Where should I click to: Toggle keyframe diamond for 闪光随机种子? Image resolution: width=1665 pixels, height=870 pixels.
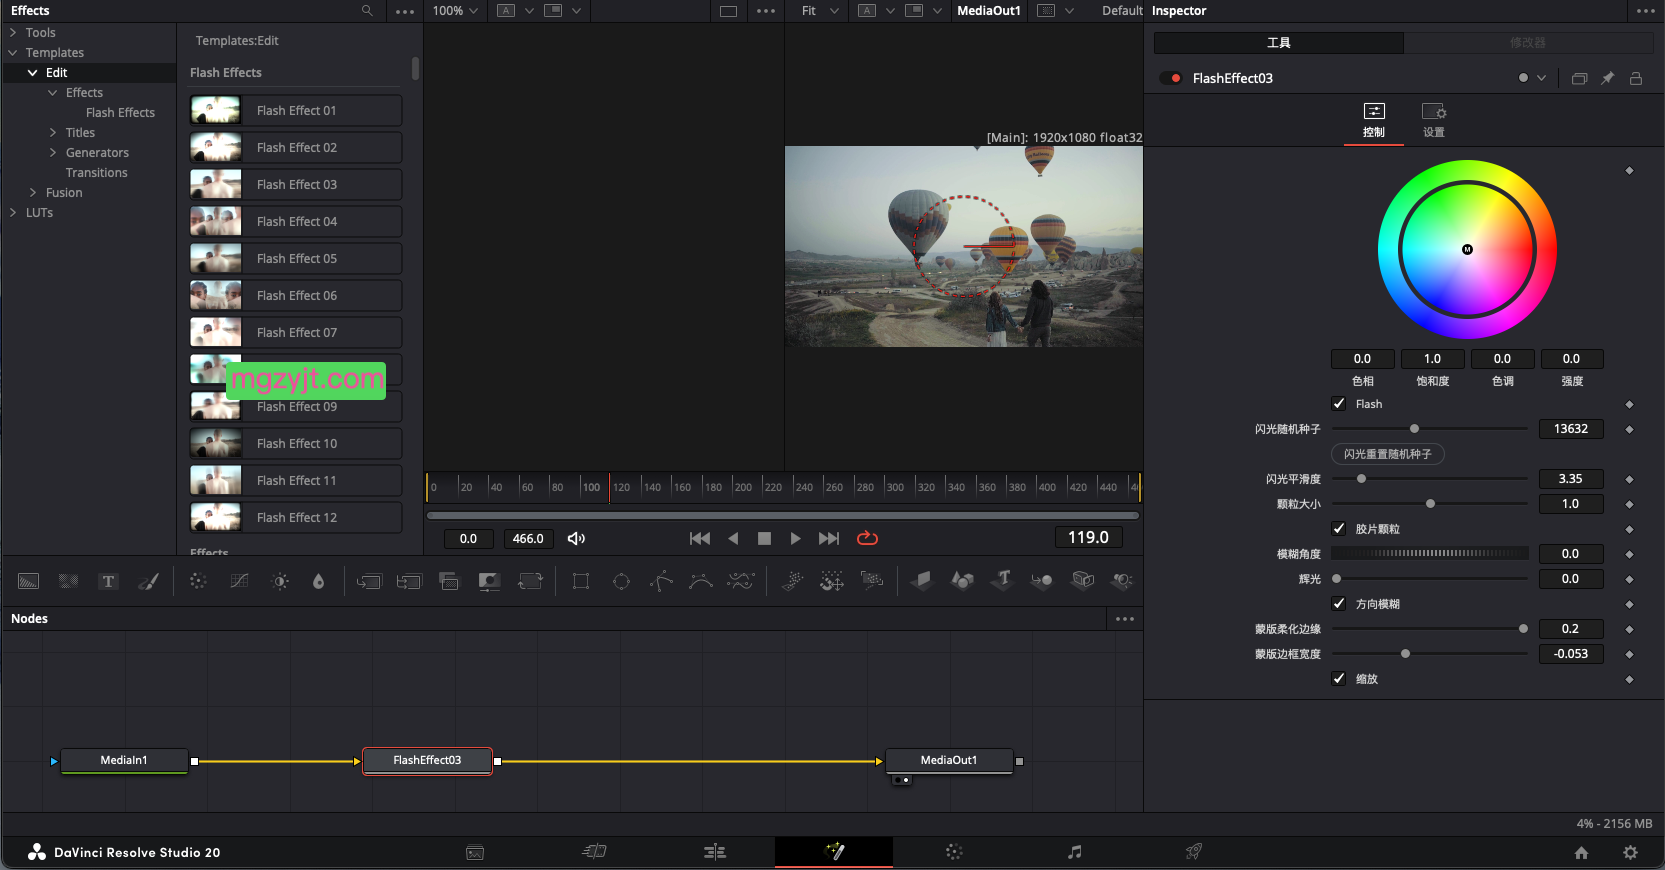[1629, 429]
